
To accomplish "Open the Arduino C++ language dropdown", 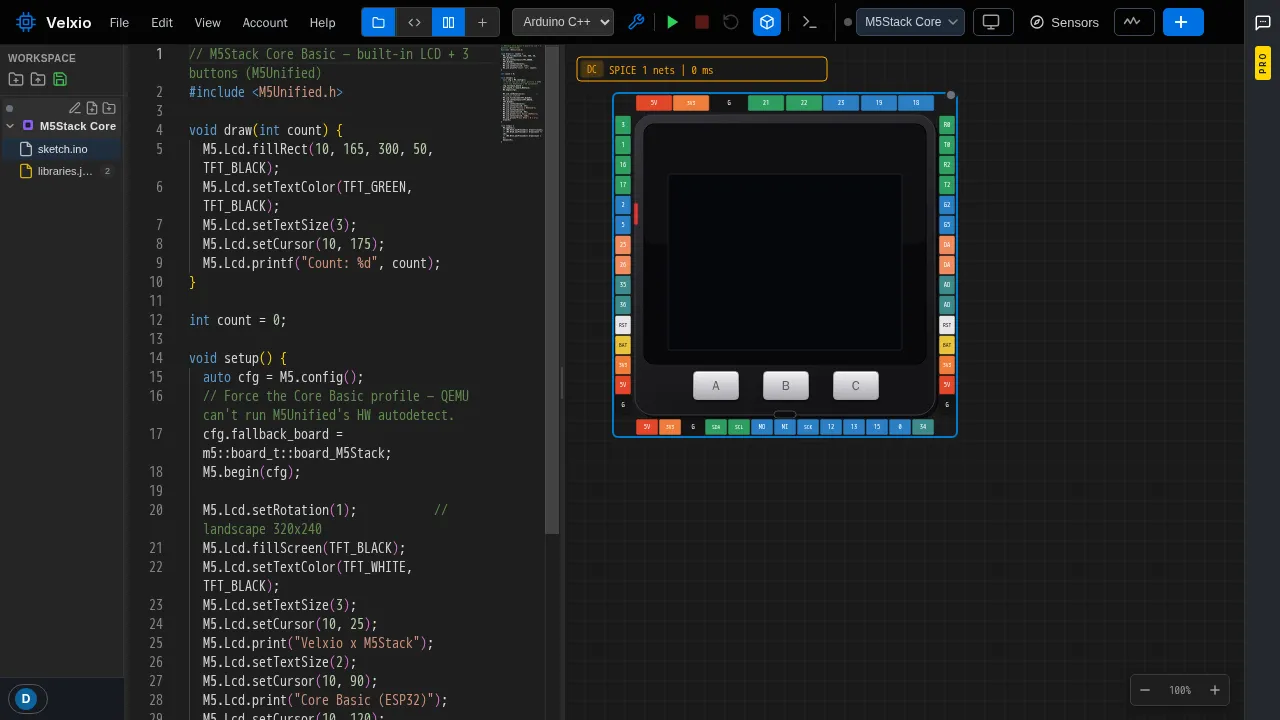I will 563,22.
